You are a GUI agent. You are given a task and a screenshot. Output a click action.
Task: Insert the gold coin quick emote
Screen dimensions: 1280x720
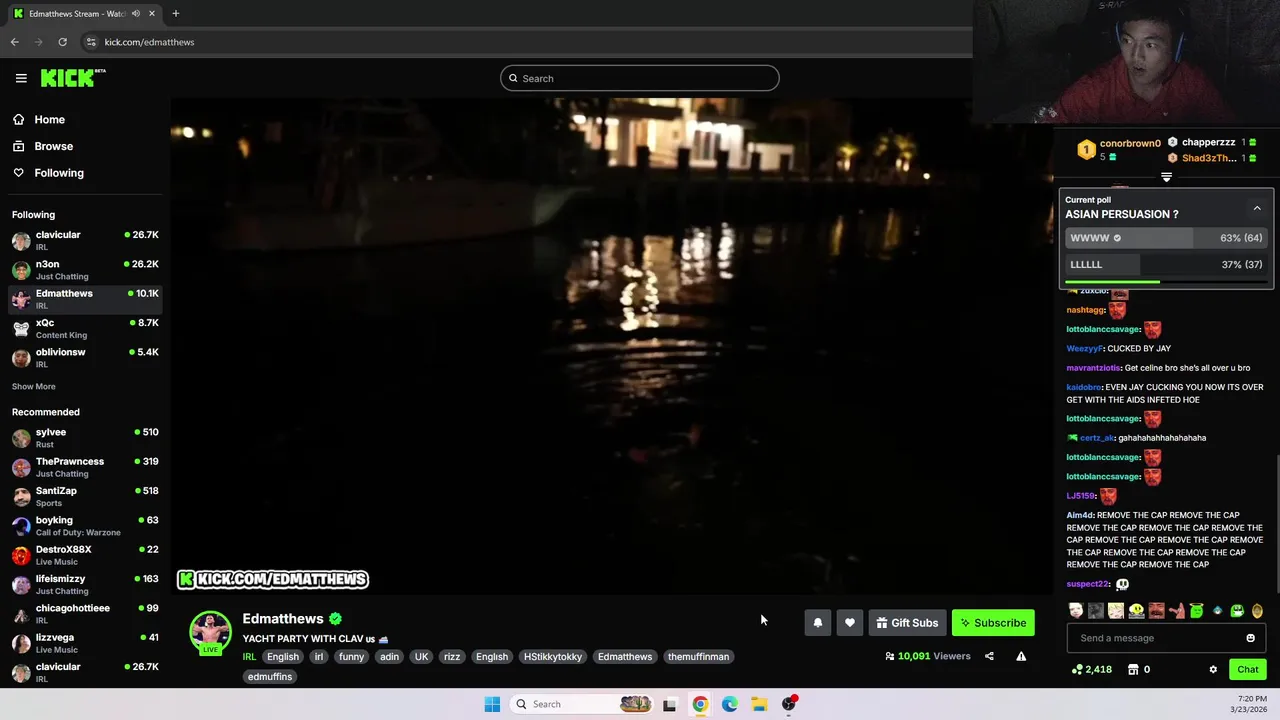[x=1257, y=611]
